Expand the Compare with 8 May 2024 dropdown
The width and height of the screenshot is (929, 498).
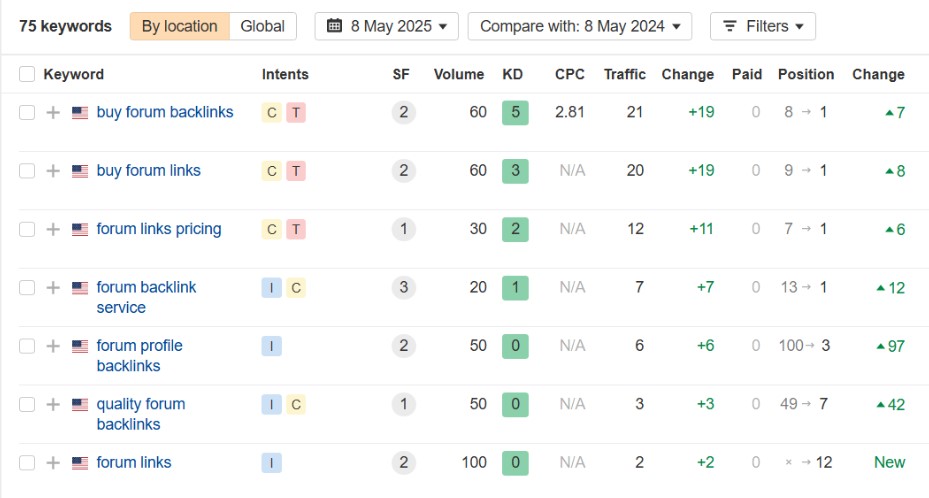pos(579,26)
